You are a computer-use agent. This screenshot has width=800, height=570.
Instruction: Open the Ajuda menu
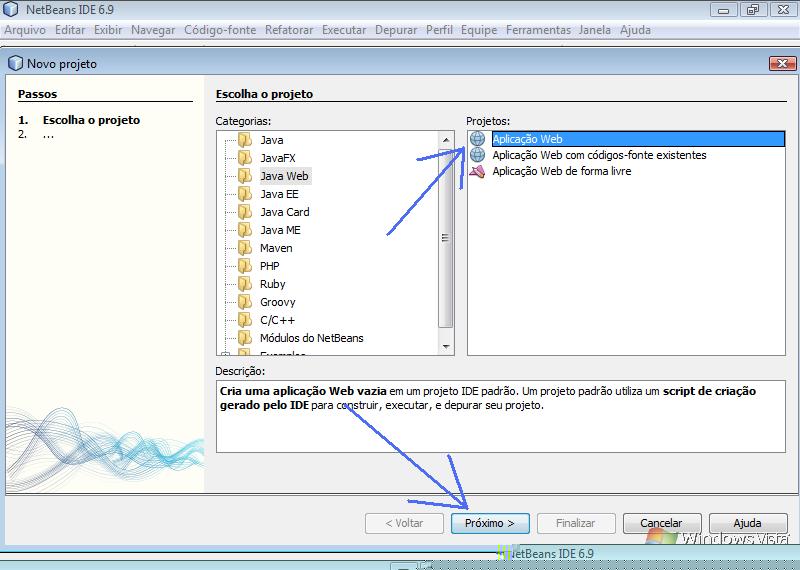635,30
